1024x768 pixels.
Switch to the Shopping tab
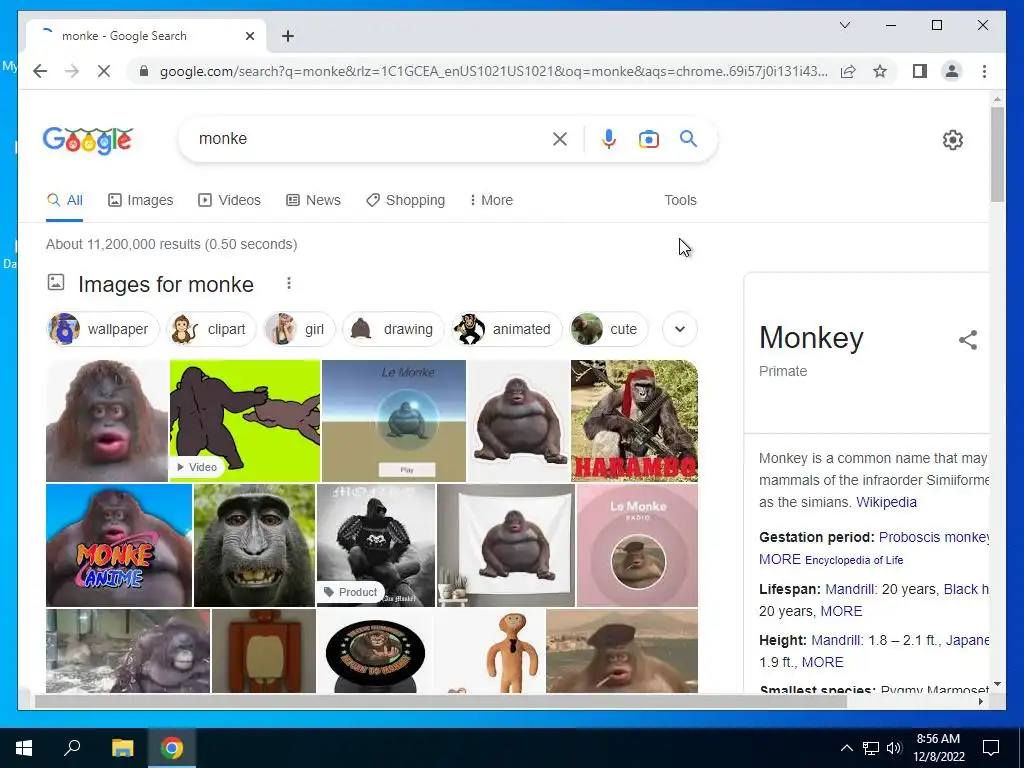tap(406, 200)
